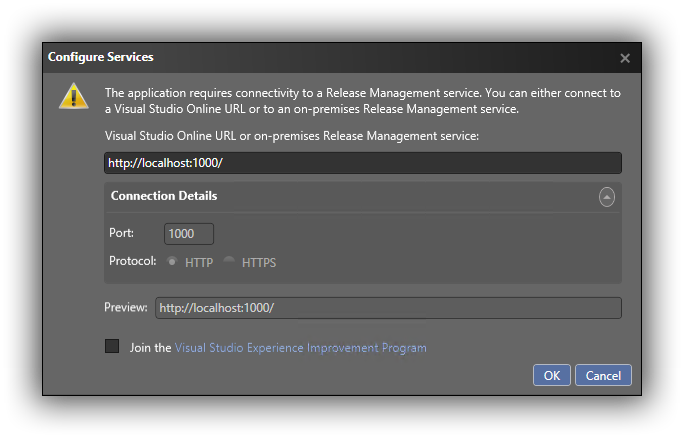Select the HTTPS protocol radio button
Screen dimensions: 684x438
pos(229,262)
